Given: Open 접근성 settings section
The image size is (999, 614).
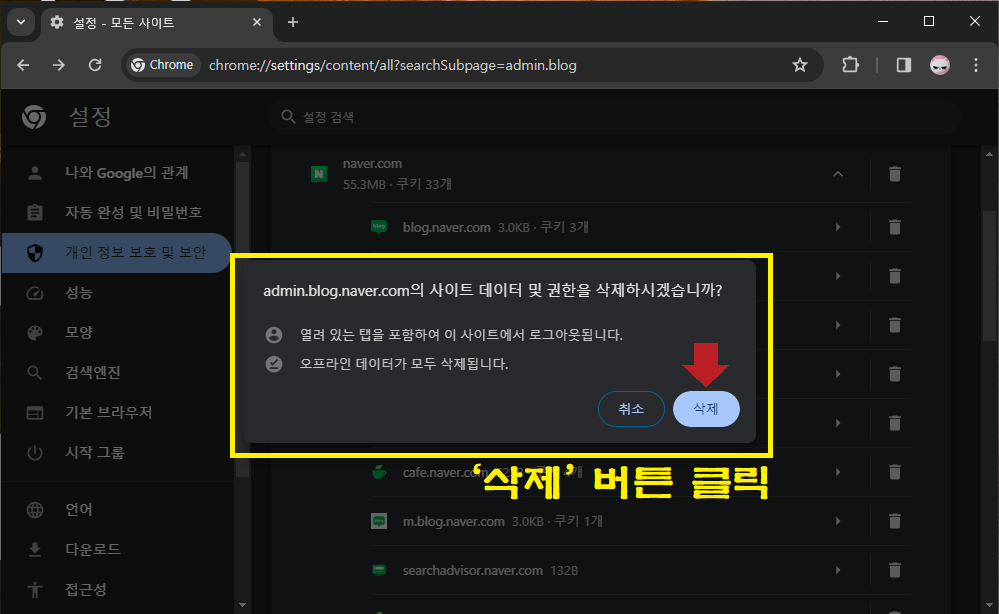Looking at the screenshot, I should [x=116, y=589].
